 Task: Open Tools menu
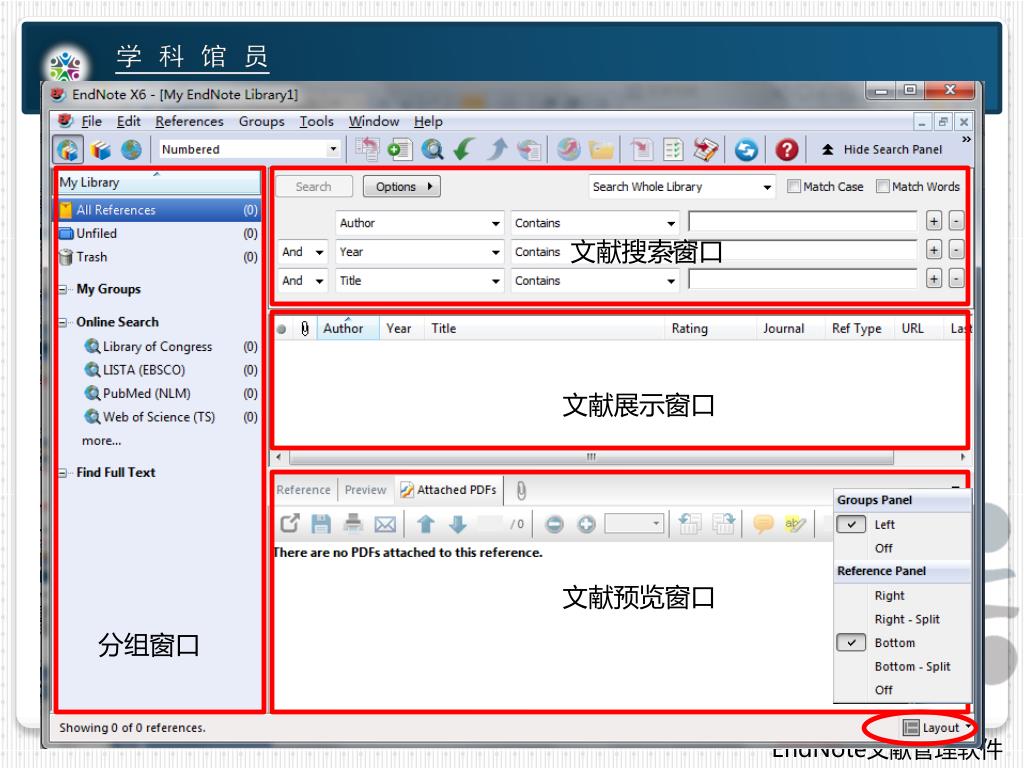tap(316, 121)
